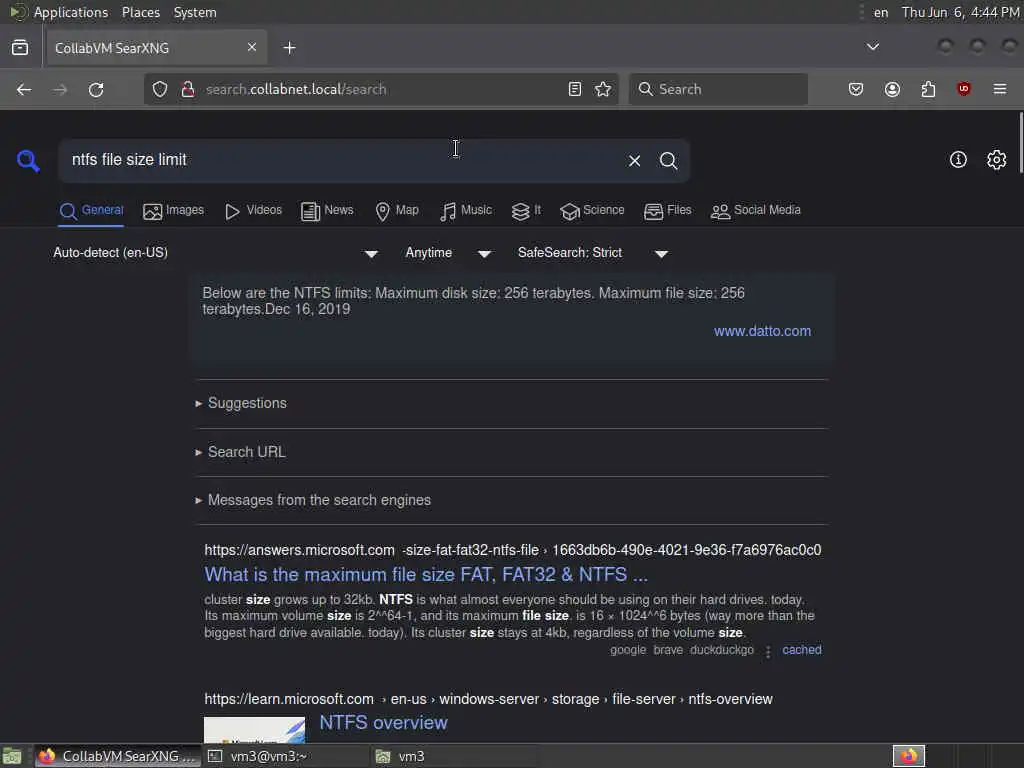Switch to the Science category
1024x768 pixels.
click(592, 210)
